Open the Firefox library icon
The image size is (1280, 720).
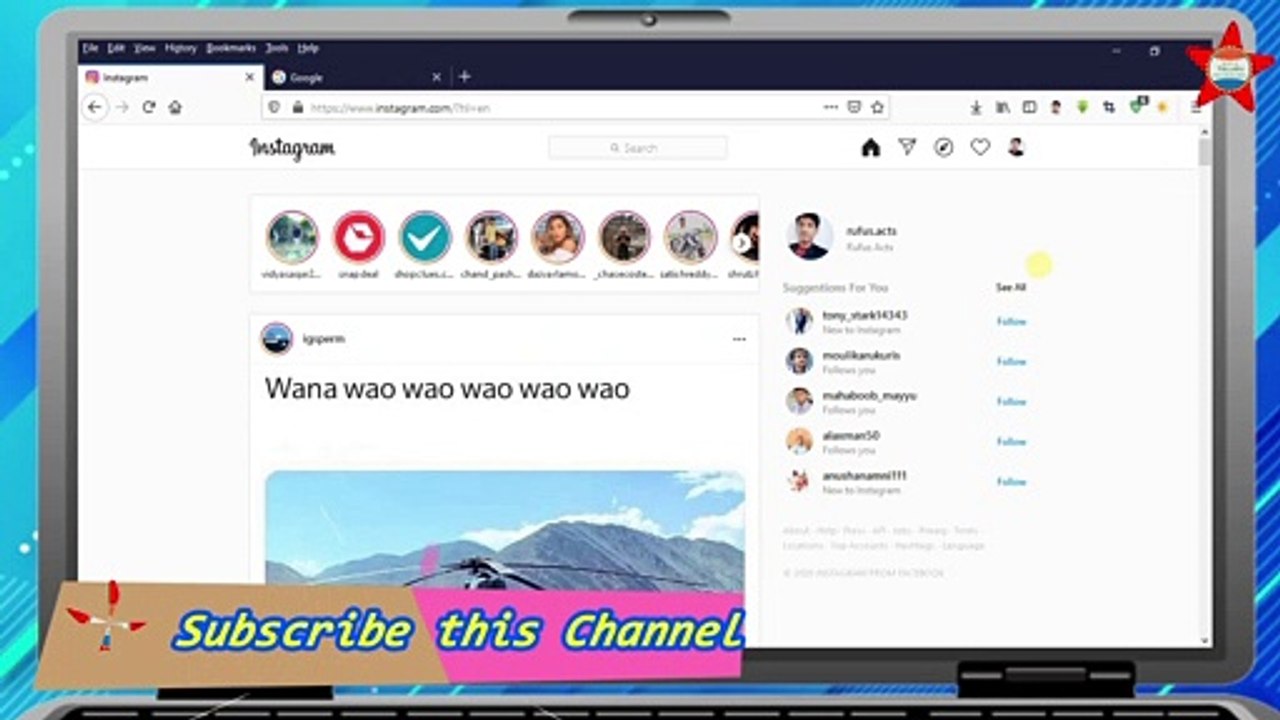(x=1002, y=107)
